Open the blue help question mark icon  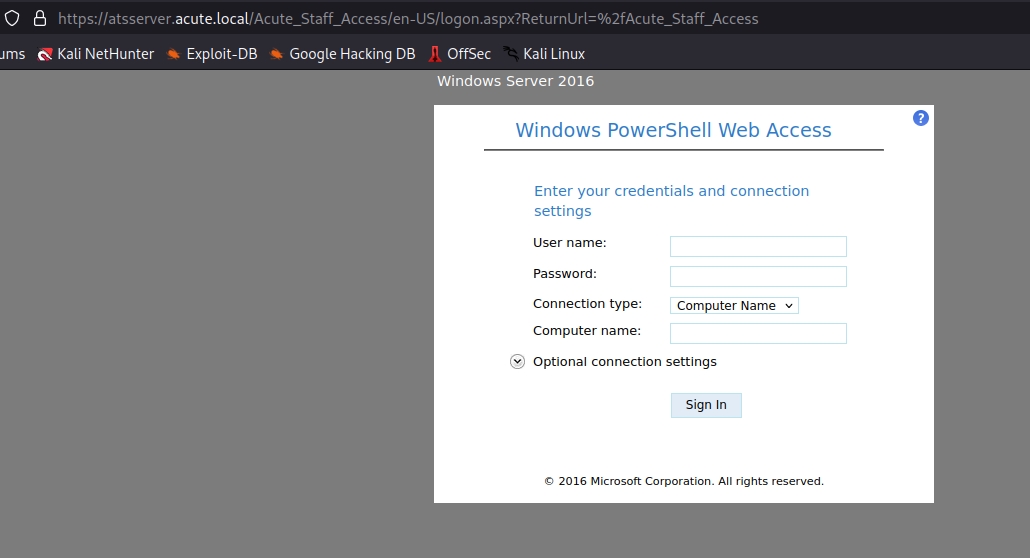click(x=921, y=118)
